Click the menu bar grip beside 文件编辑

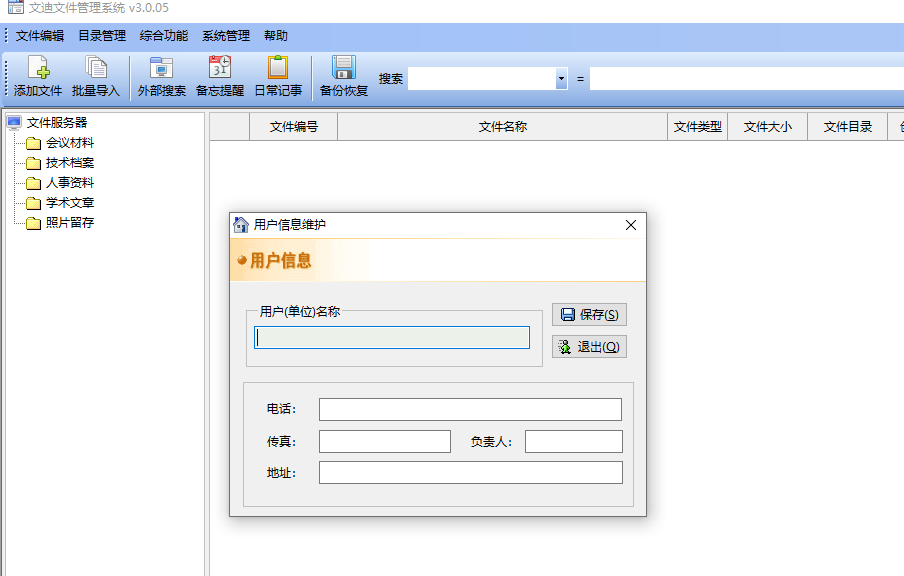[6, 36]
